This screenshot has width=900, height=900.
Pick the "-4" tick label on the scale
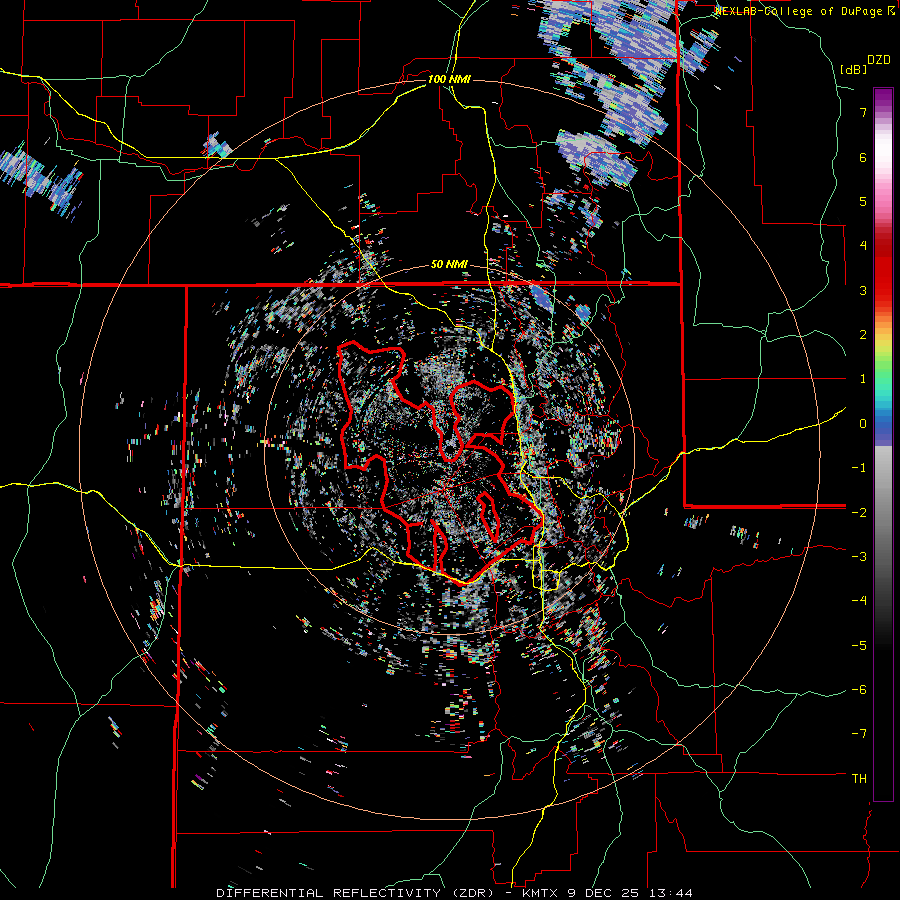point(859,601)
